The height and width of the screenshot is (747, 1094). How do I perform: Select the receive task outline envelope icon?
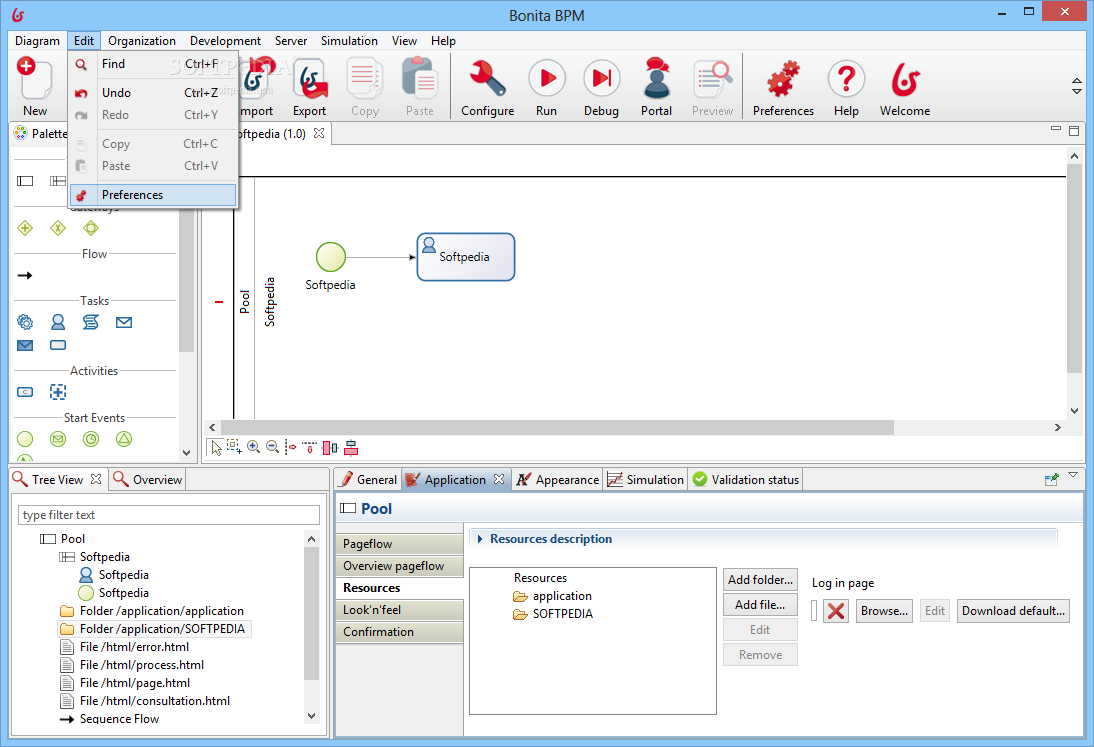124,322
